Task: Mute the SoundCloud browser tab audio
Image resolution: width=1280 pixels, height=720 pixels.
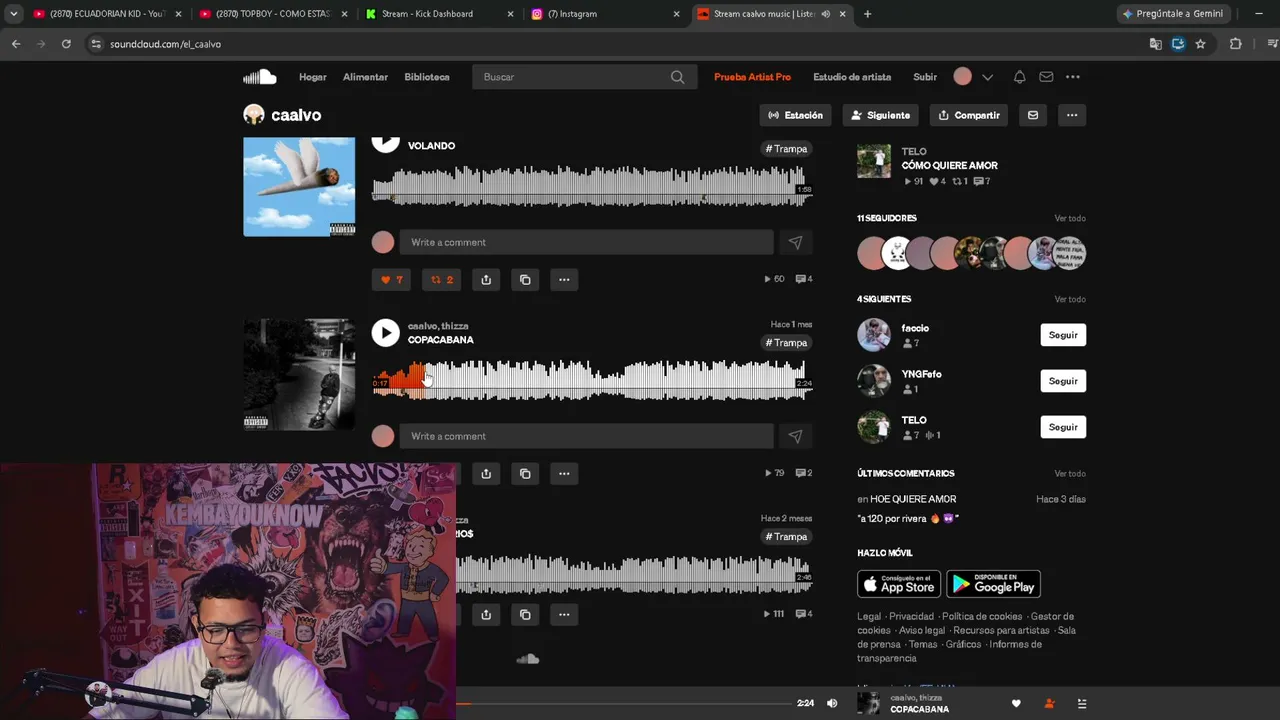Action: click(x=825, y=14)
